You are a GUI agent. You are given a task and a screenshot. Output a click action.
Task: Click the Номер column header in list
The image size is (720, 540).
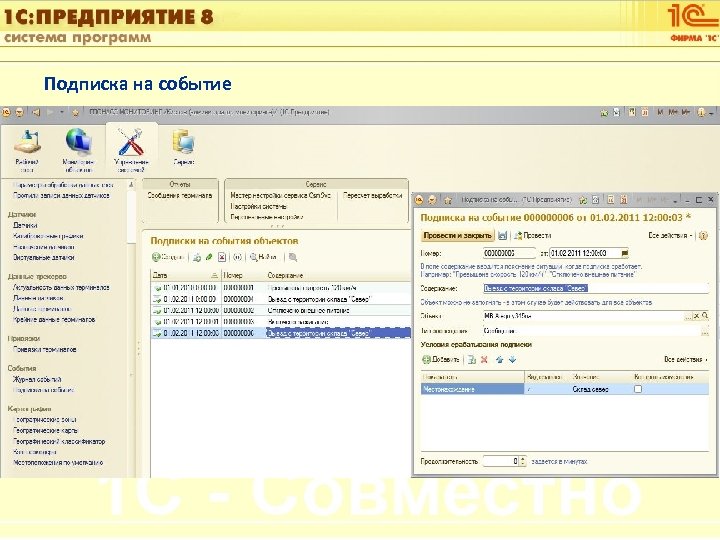[x=243, y=276]
